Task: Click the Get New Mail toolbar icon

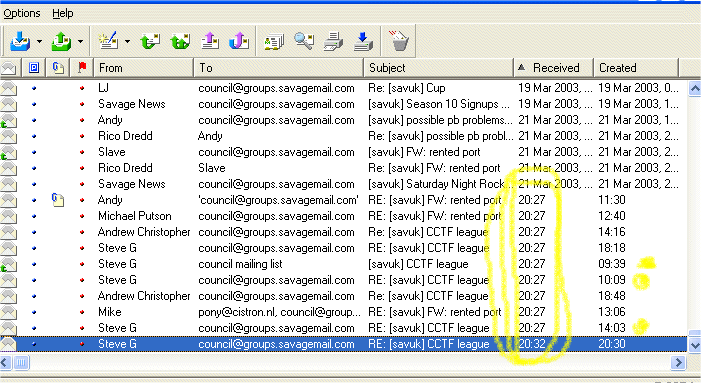Action: 20,41
